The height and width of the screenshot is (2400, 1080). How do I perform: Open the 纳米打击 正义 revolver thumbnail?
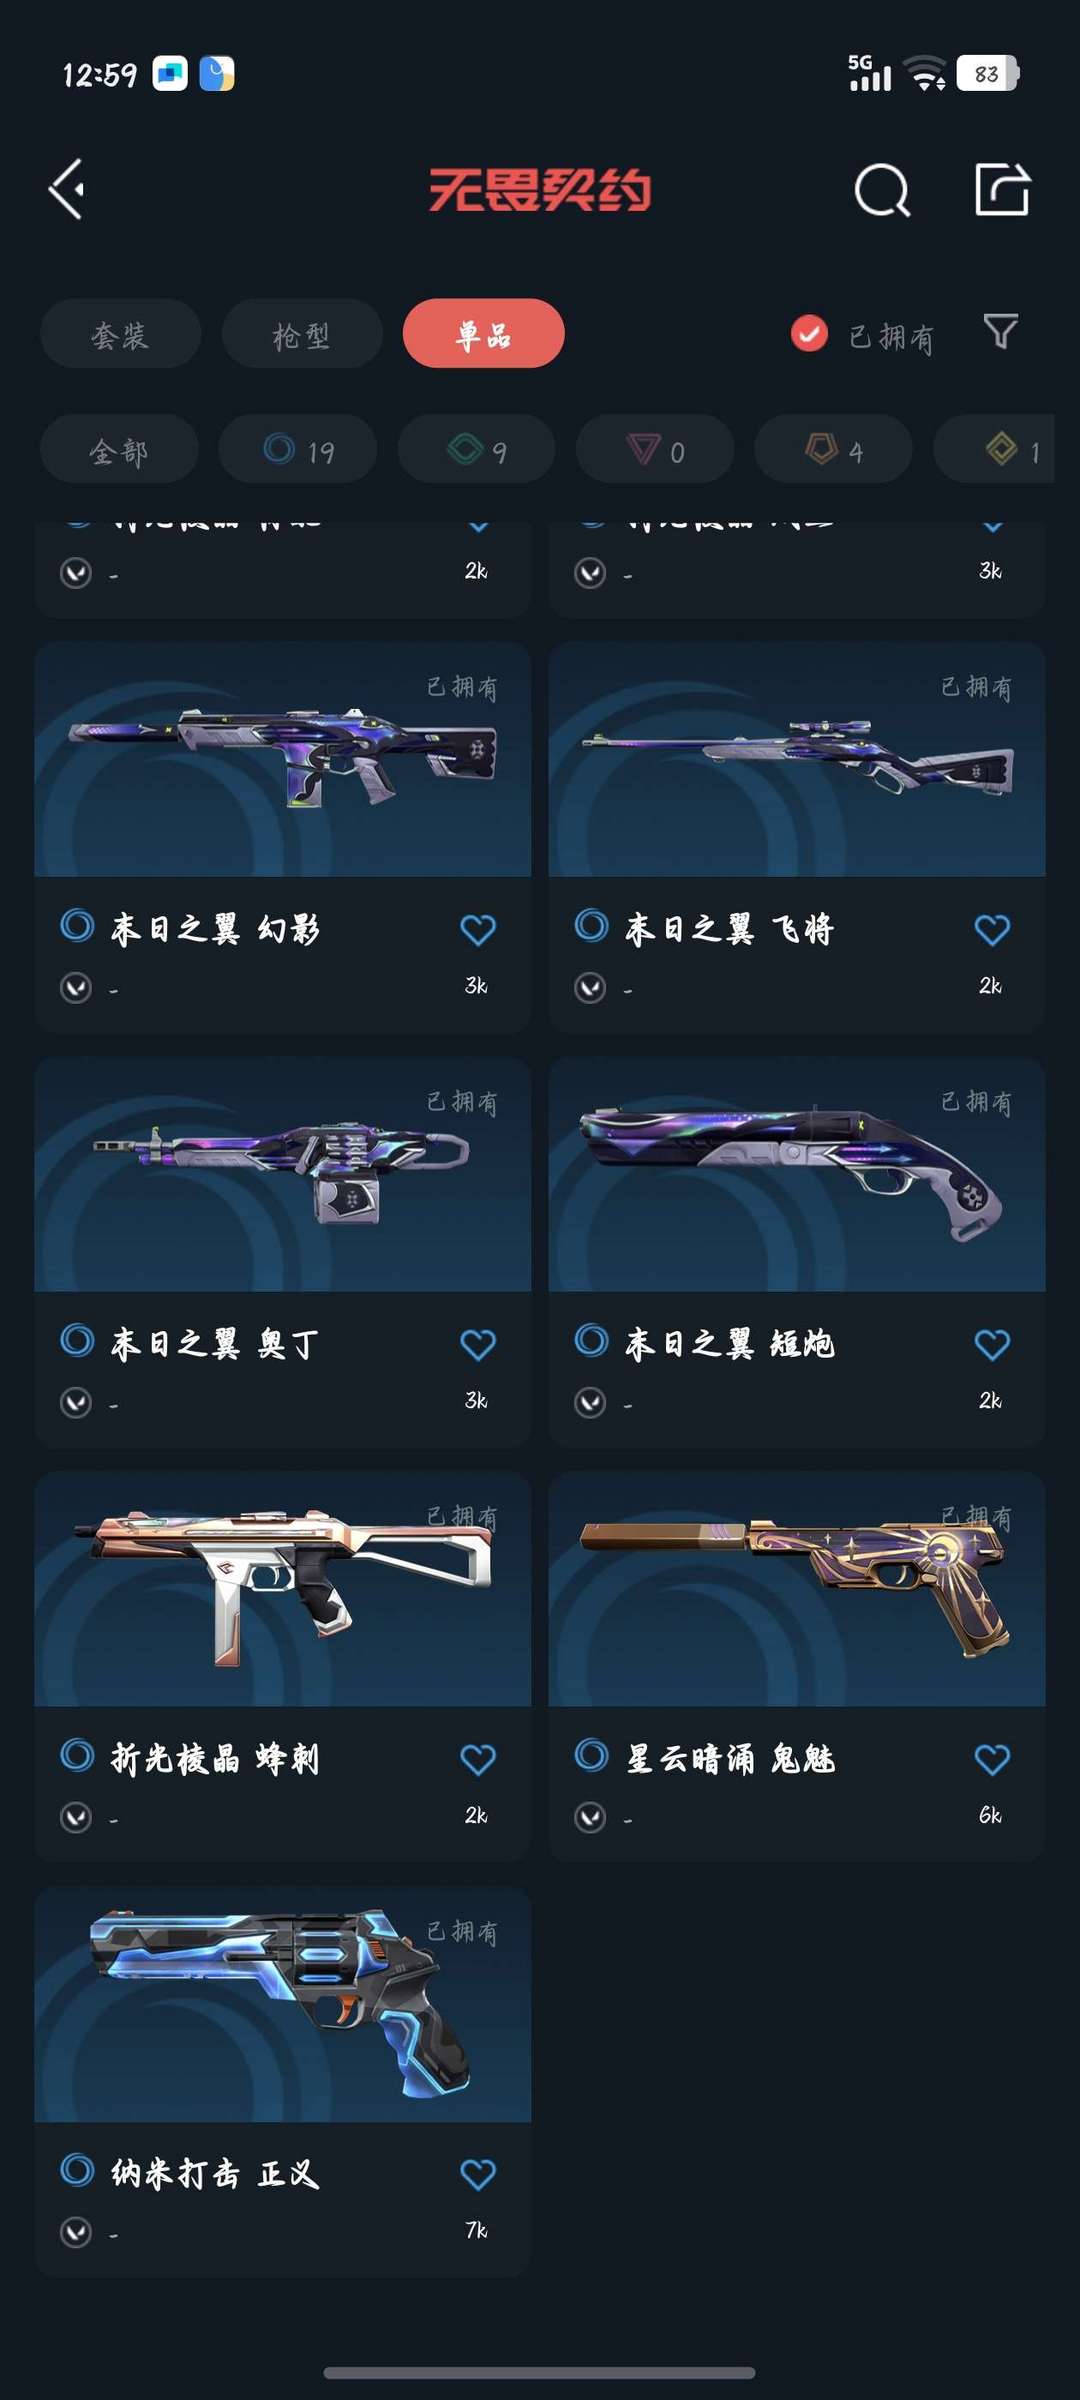tap(283, 2004)
